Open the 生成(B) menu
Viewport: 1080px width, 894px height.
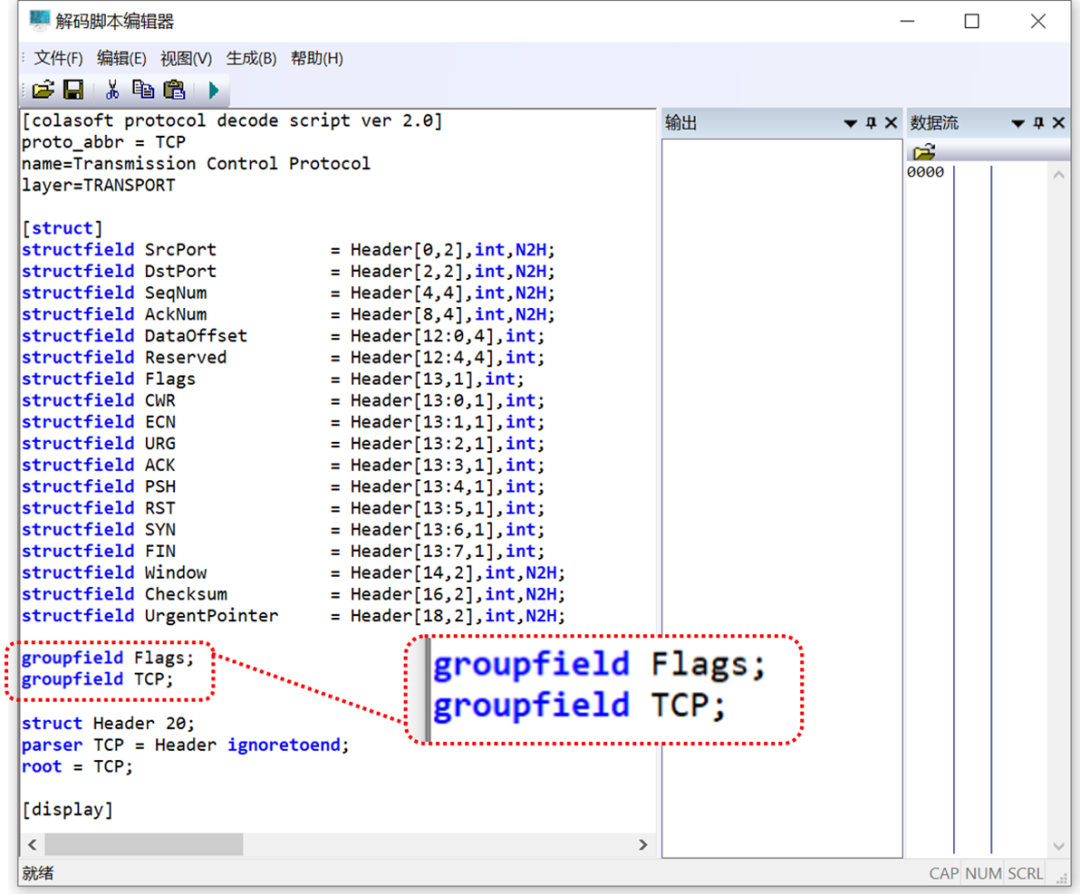pyautogui.click(x=251, y=58)
